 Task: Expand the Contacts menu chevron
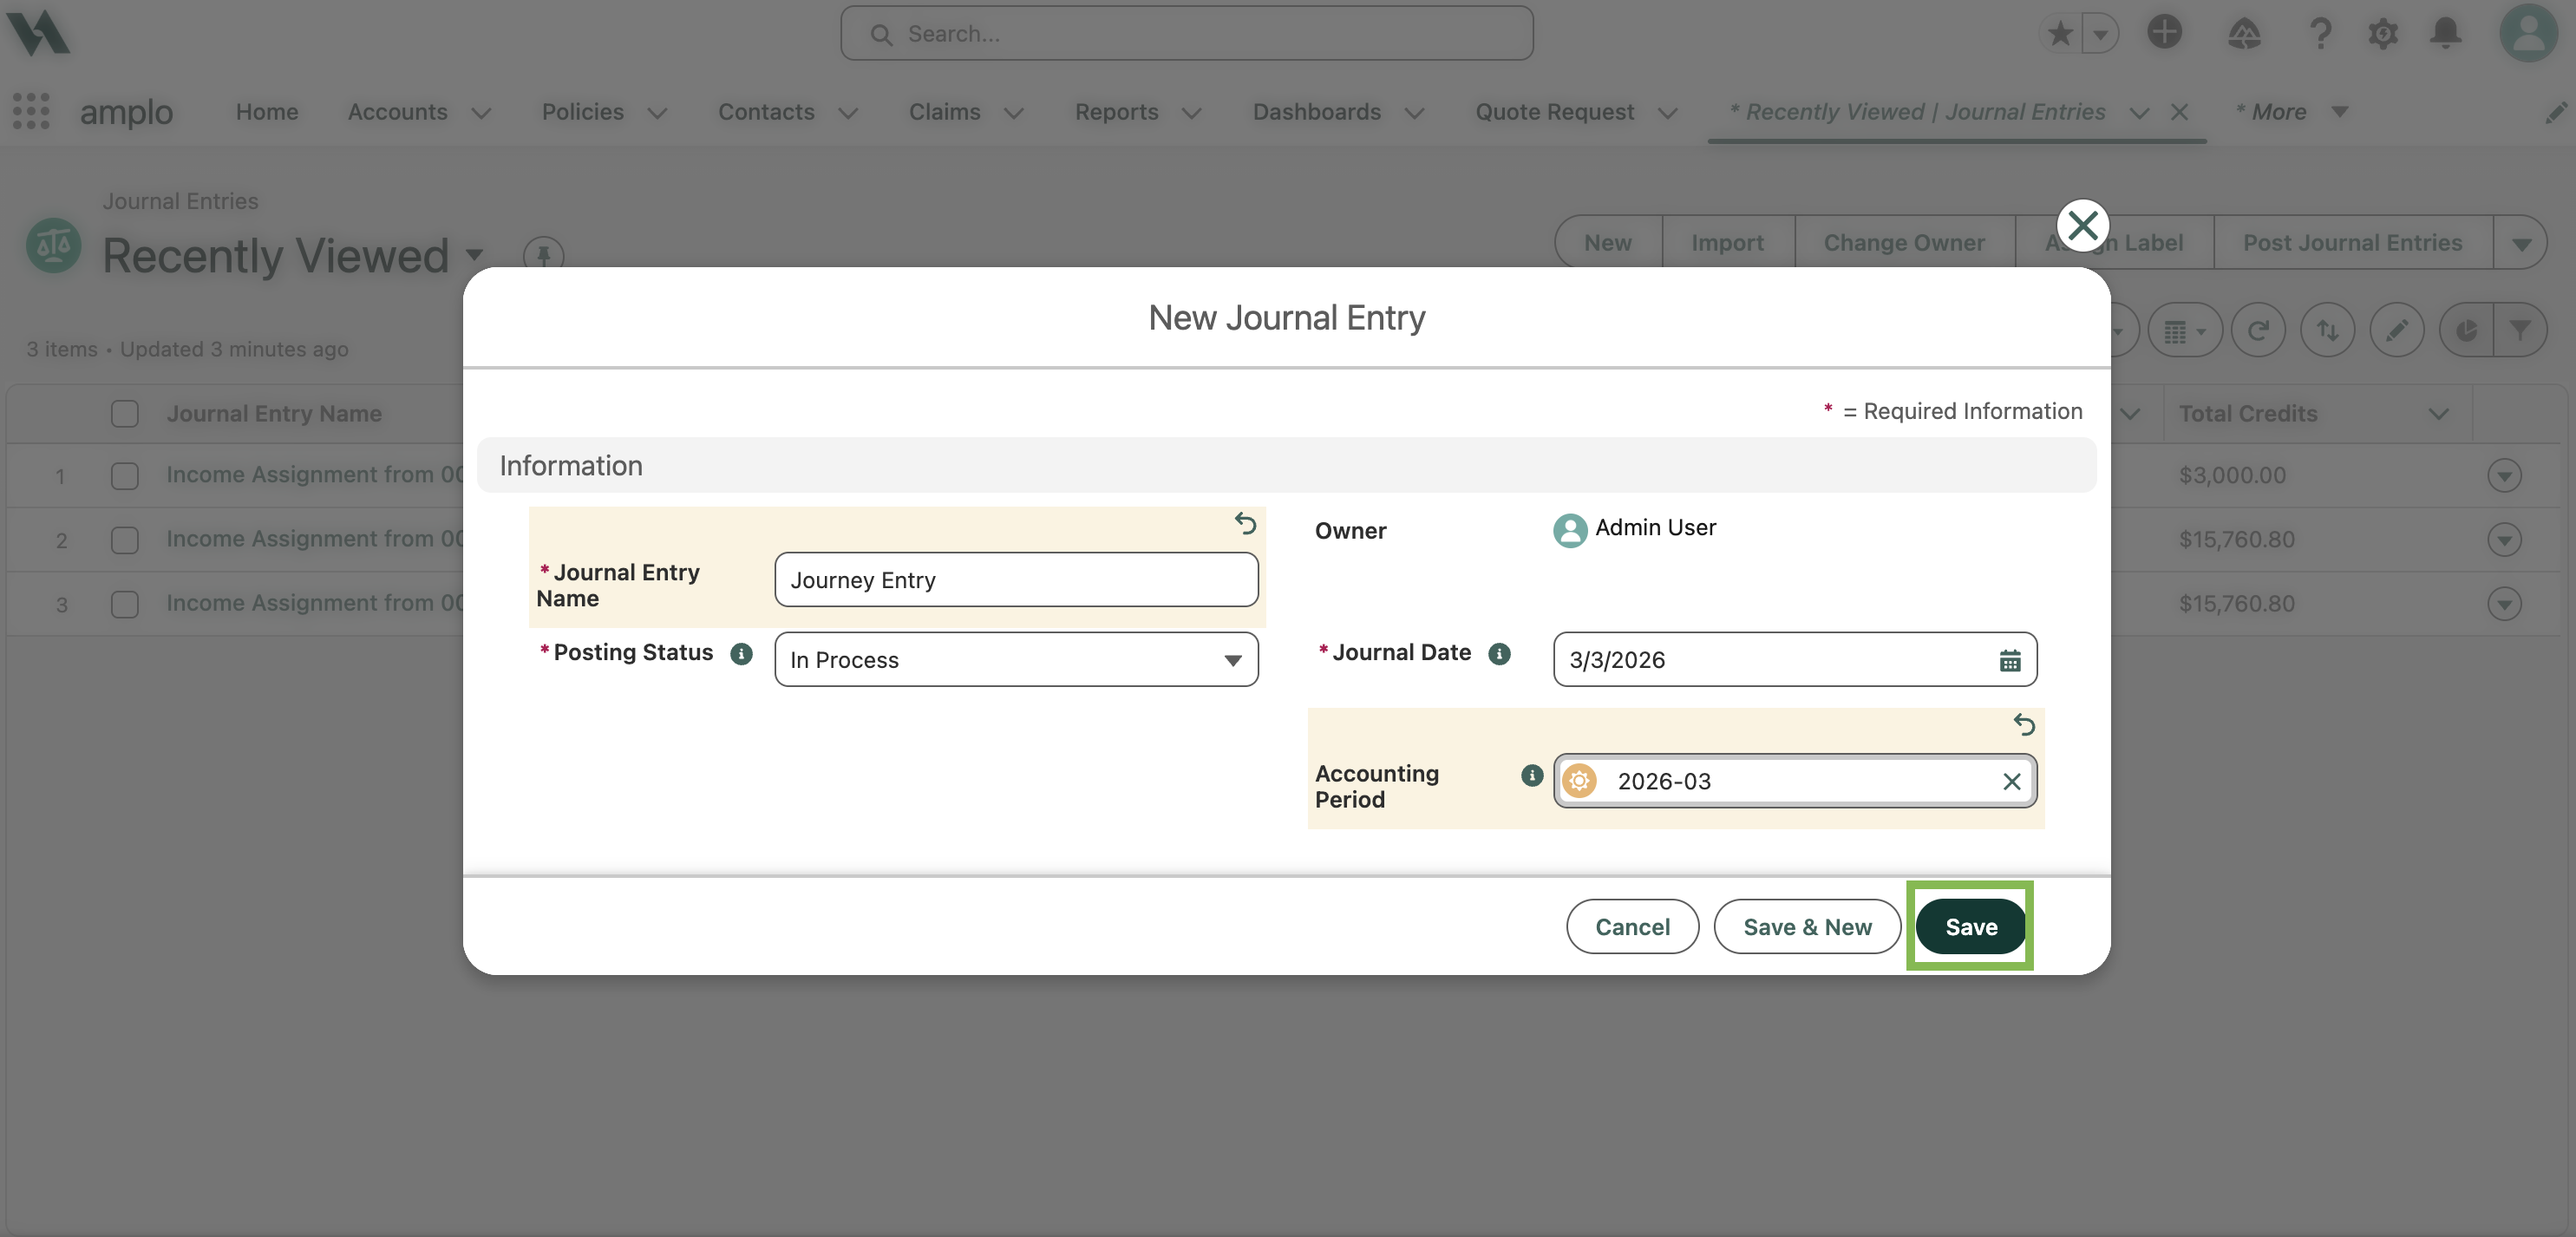pyautogui.click(x=848, y=113)
